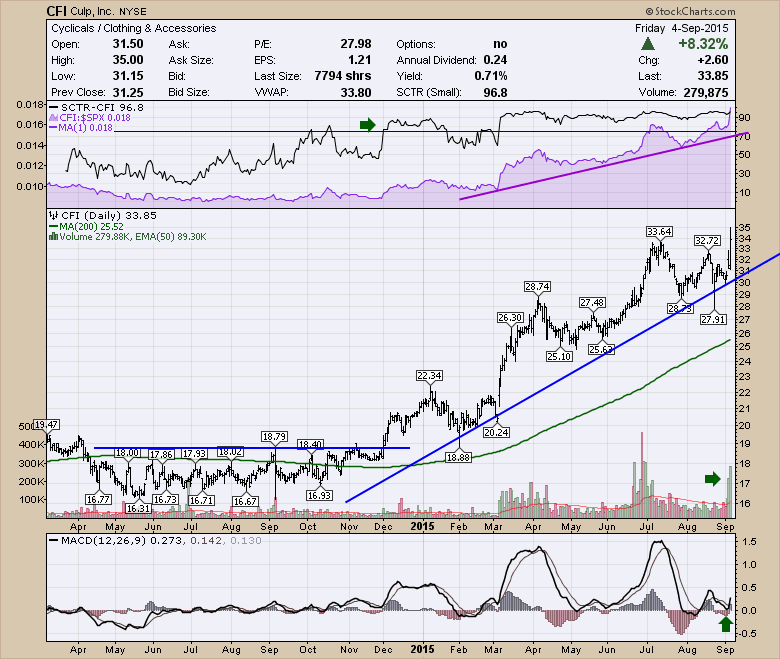Click the Annual Dividend value 0.24

495,60
